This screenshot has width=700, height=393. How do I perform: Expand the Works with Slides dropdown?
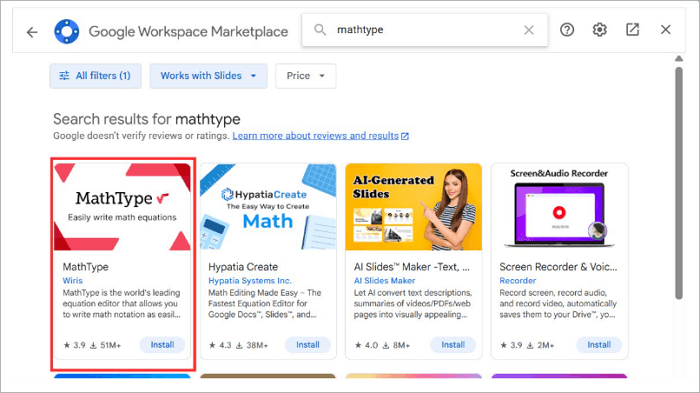click(208, 76)
